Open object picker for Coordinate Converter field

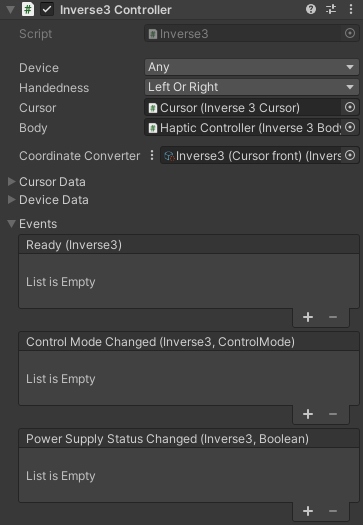coord(350,155)
